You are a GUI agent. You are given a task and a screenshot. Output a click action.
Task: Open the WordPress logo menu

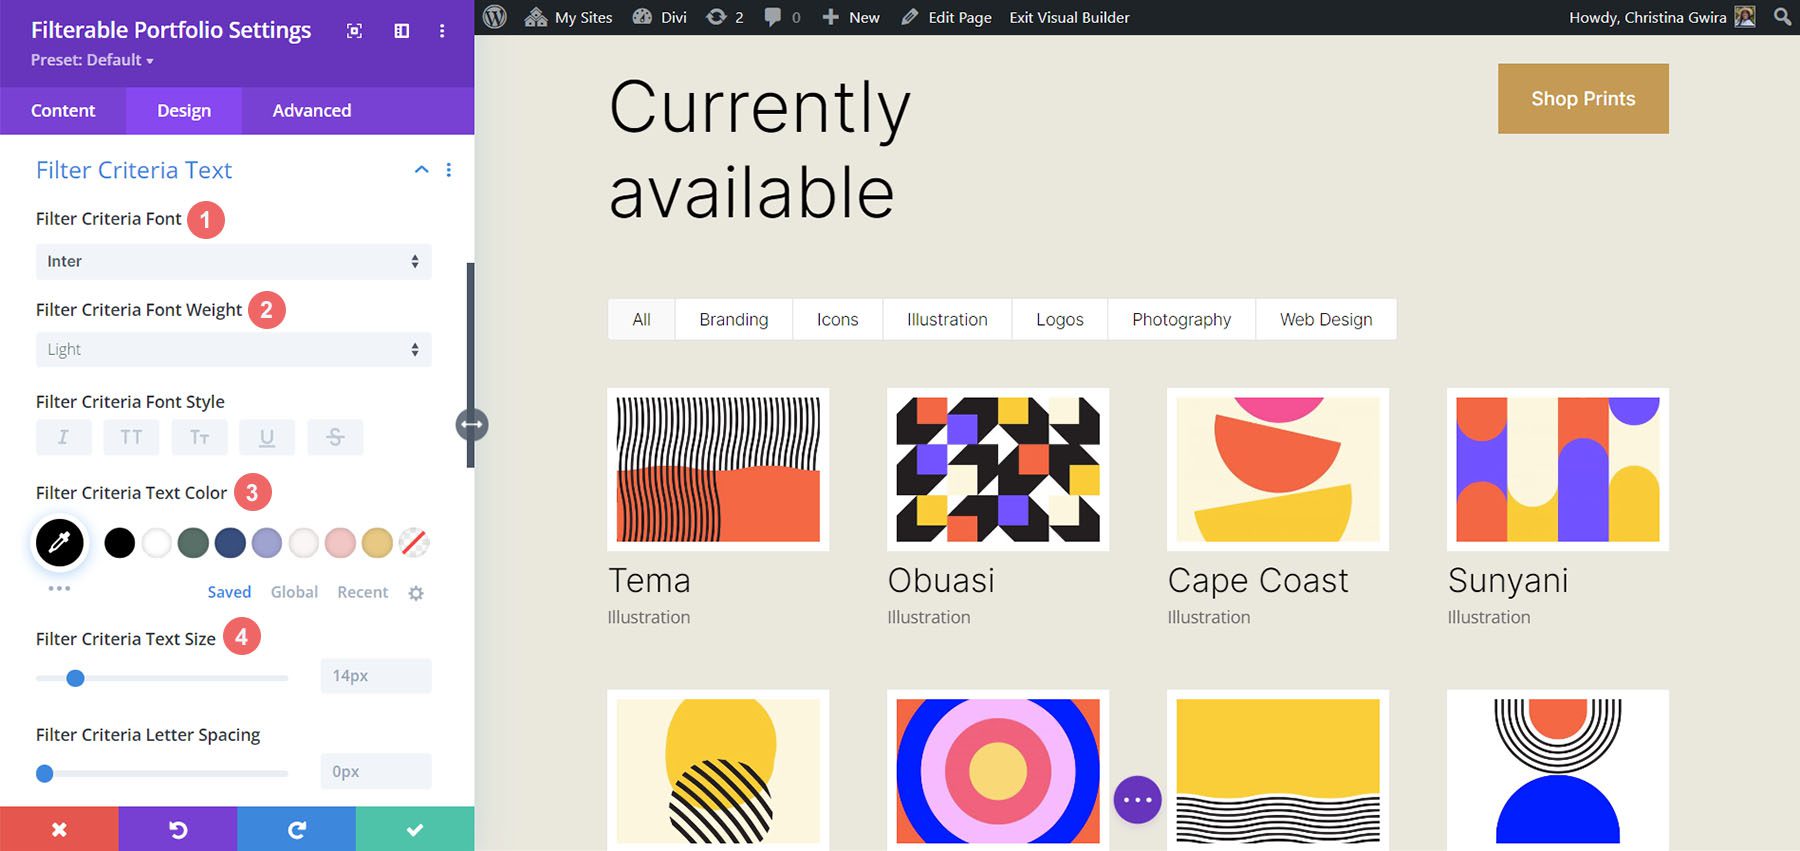[x=495, y=17]
